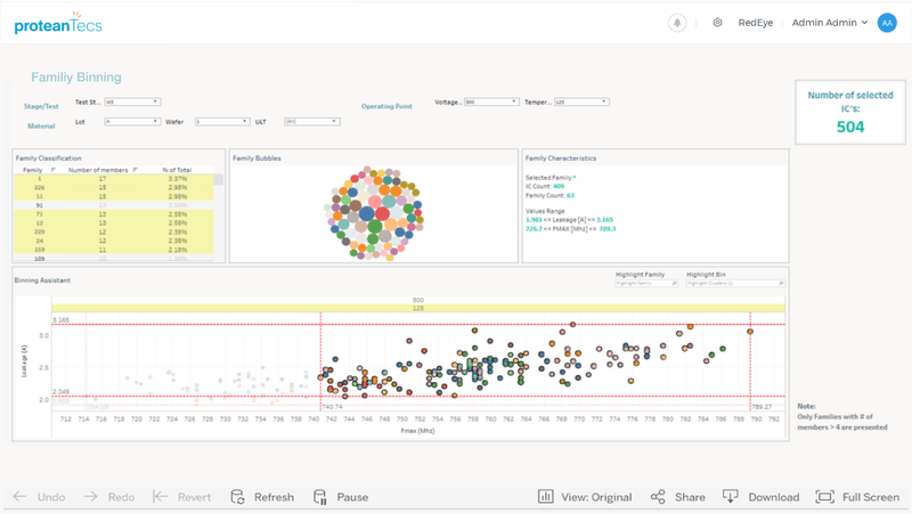Click the Refresh icon in the toolbar
The height and width of the screenshot is (514, 912).
pos(237,497)
